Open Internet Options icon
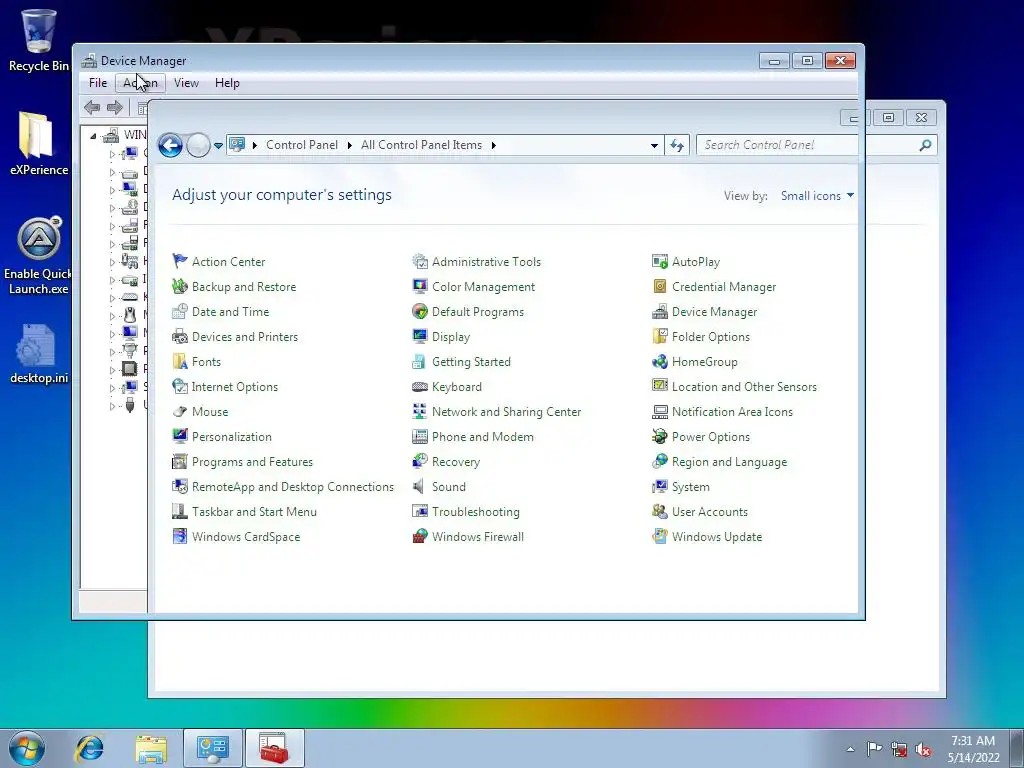The height and width of the screenshot is (768, 1024). 180,387
